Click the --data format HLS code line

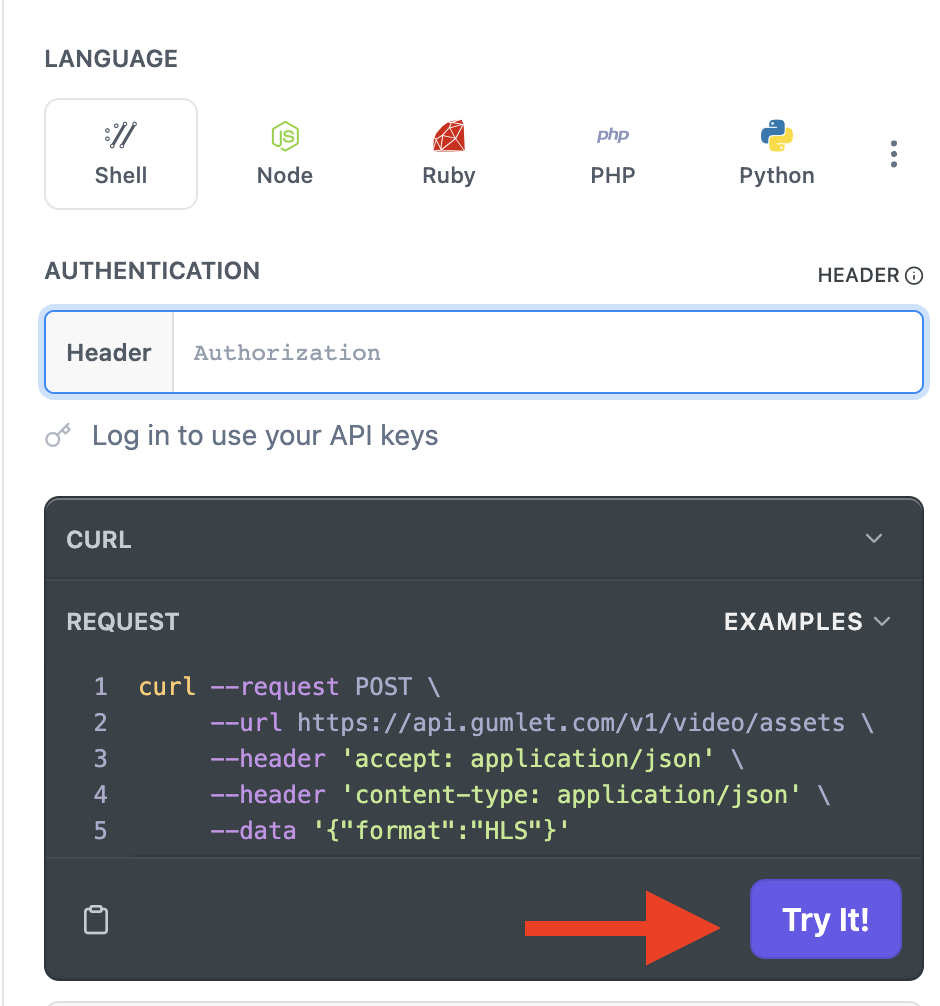[x=390, y=831]
